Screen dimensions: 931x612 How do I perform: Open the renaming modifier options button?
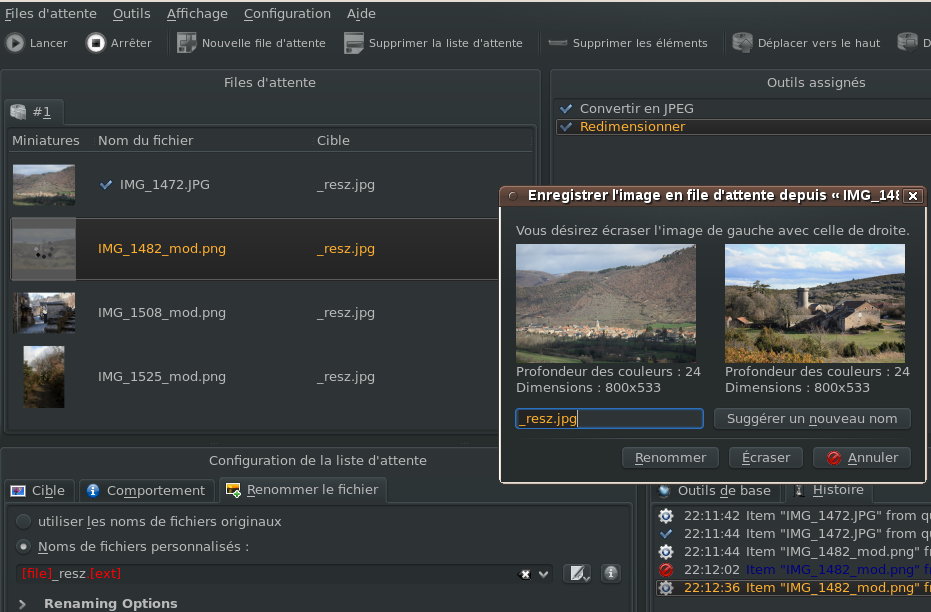point(577,574)
